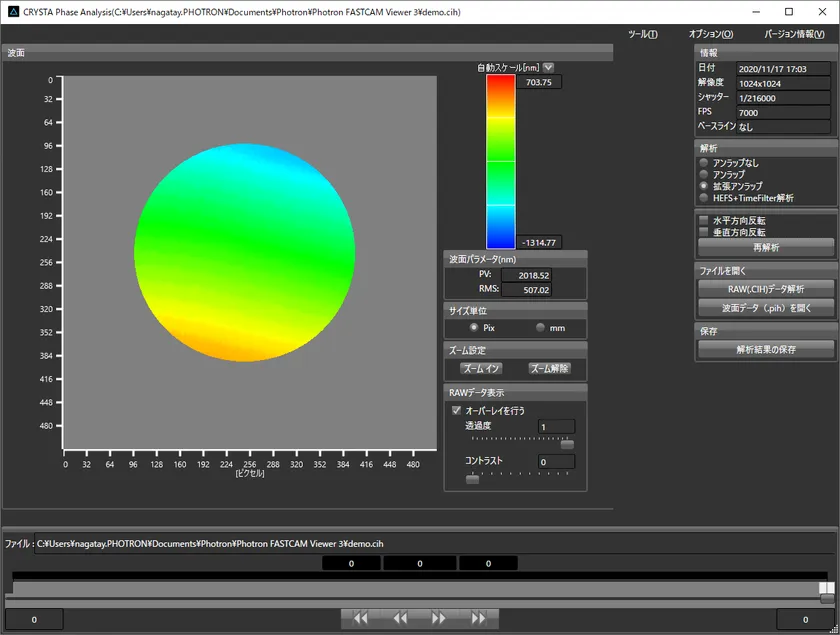Select HEFS+TimeFilter解析 radio option
840x635 pixels.
point(704,198)
